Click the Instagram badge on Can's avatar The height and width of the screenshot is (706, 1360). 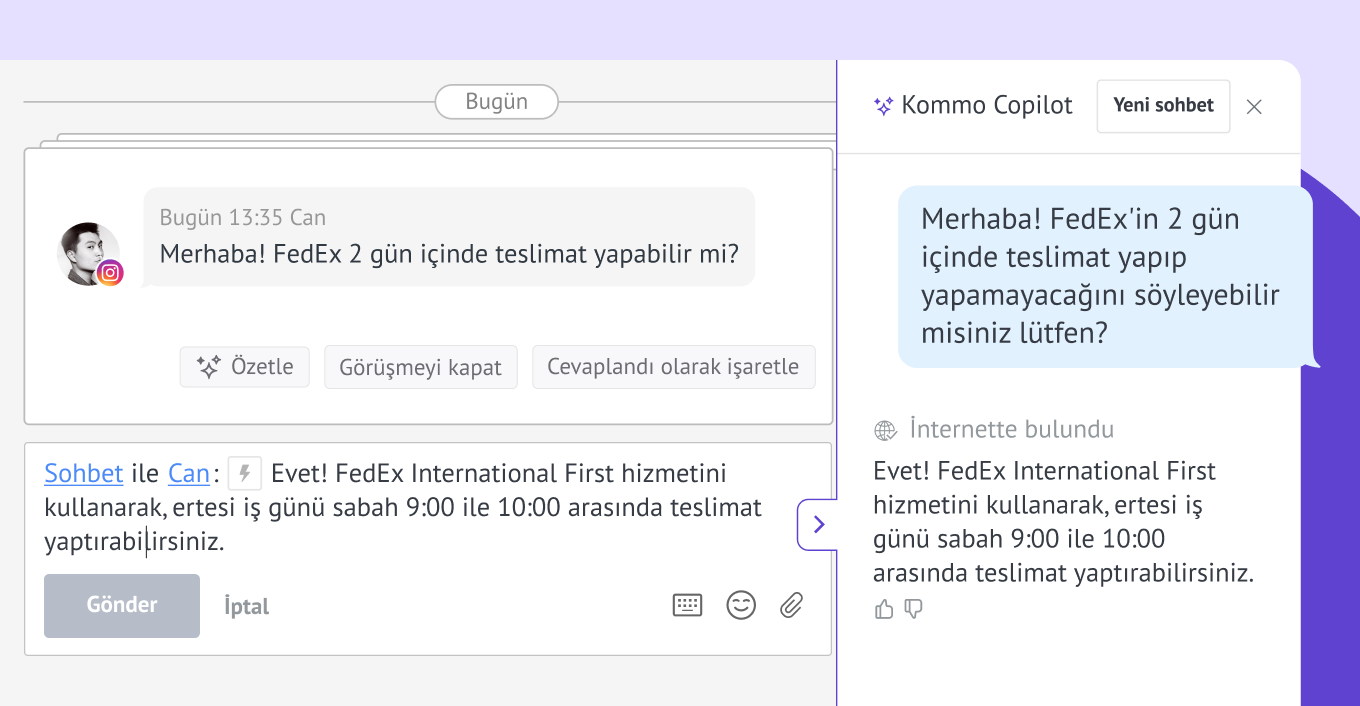coord(110,272)
